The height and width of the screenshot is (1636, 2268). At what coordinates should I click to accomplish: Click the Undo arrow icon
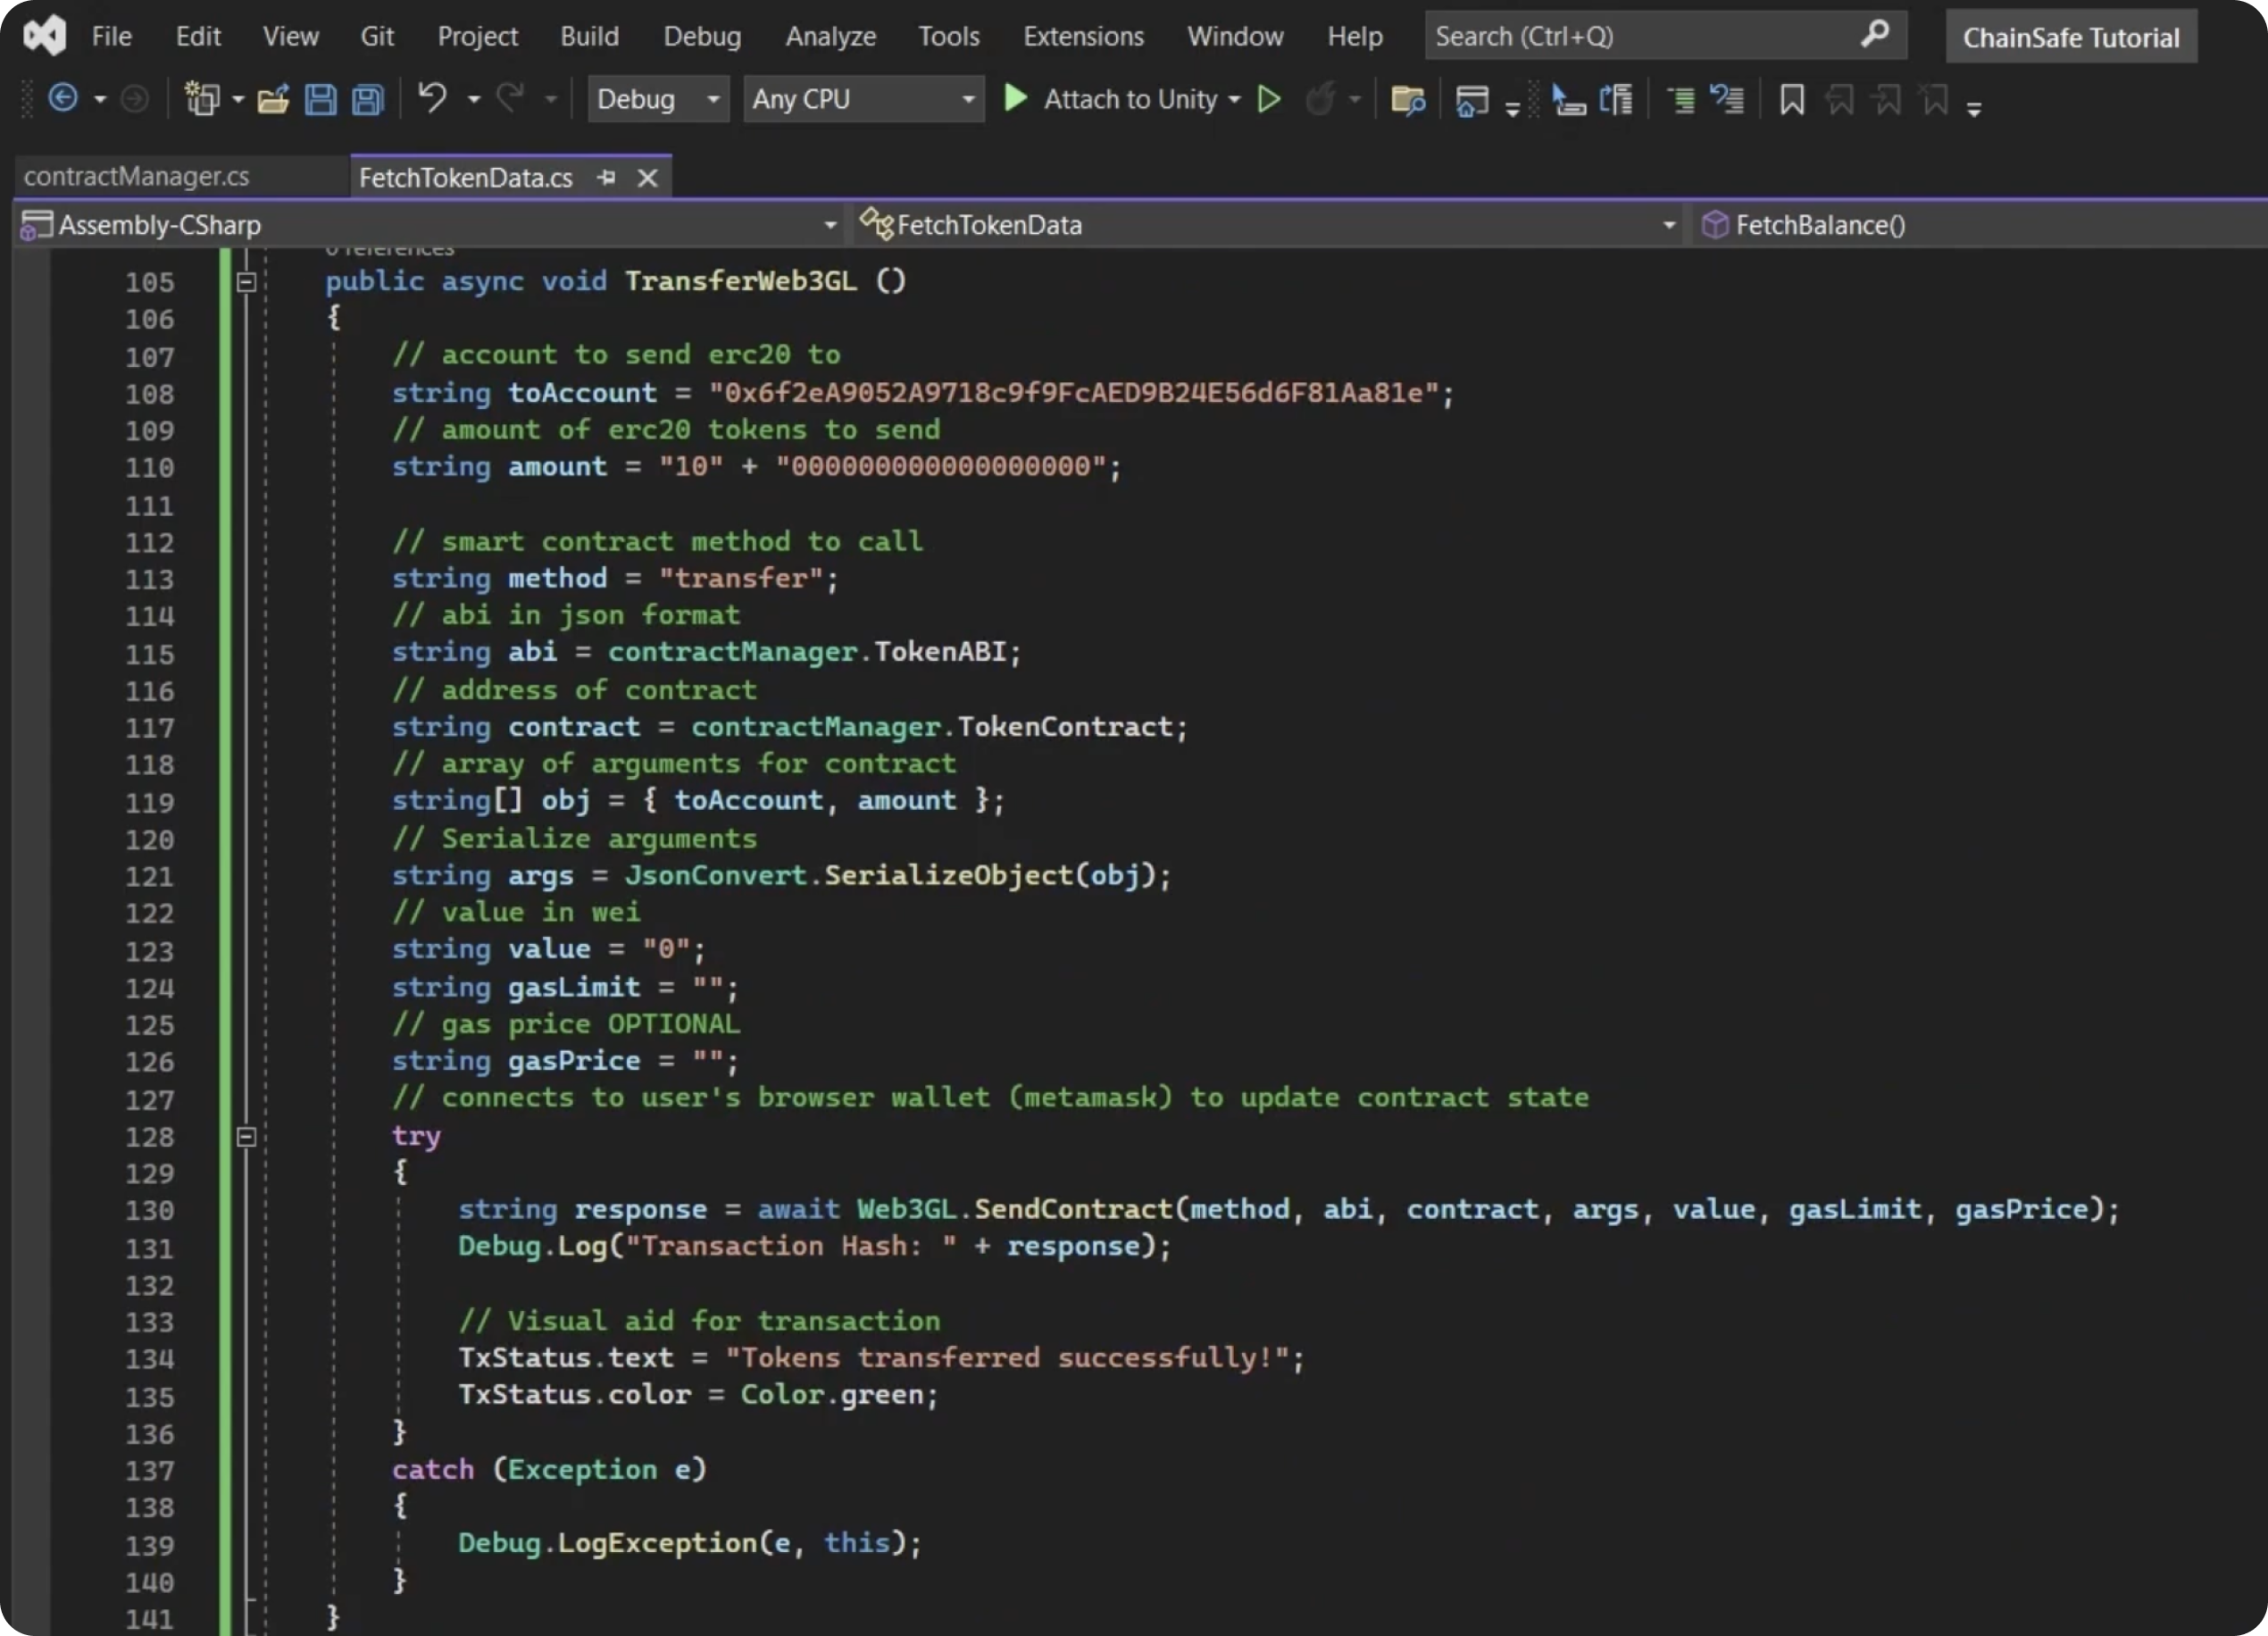(x=432, y=98)
